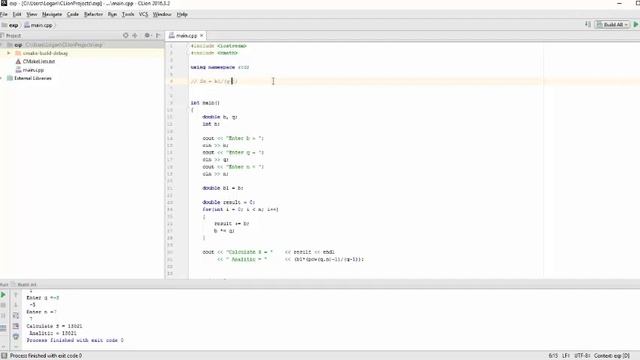Click the UTF-8 encoding in status bar

tap(582, 356)
